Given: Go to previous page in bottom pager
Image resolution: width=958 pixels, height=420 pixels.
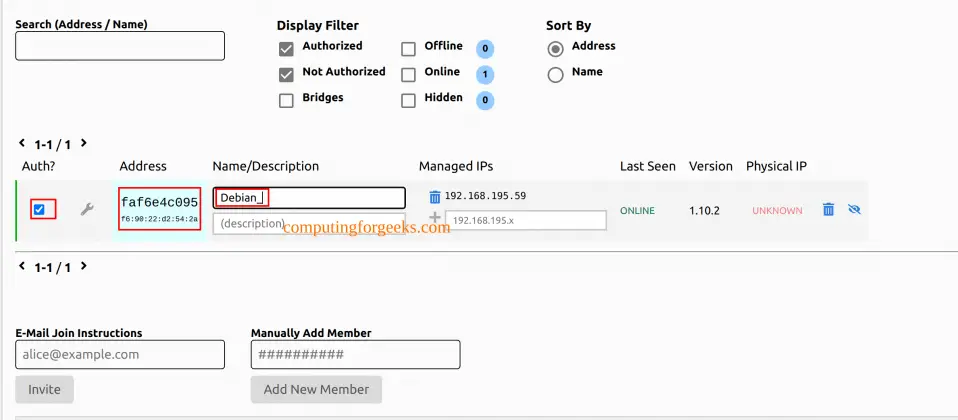Looking at the screenshot, I should pyautogui.click(x=22, y=266).
